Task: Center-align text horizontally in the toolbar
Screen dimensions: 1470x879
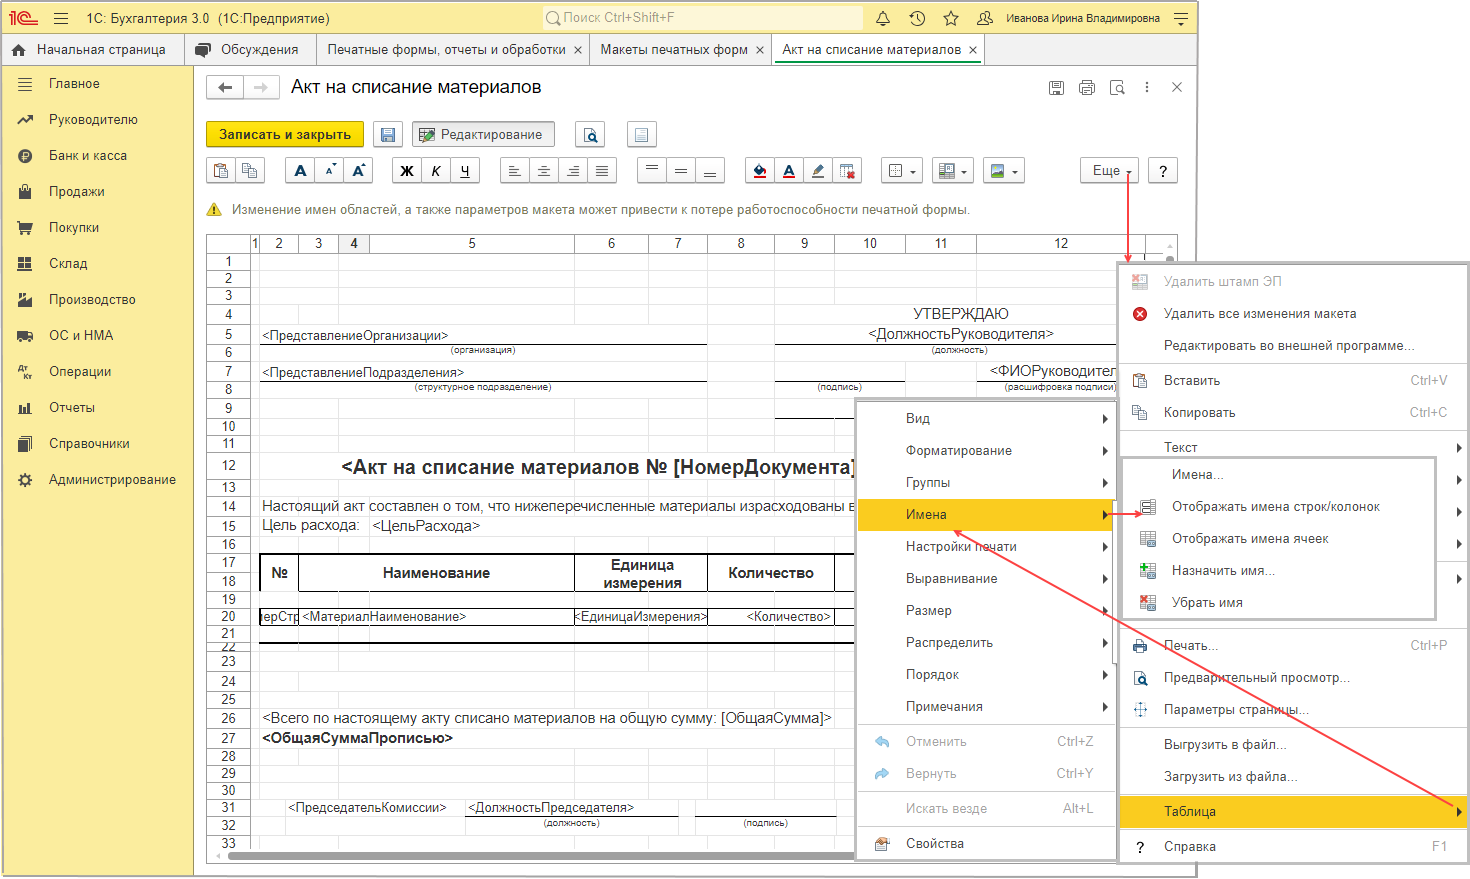Action: point(543,171)
